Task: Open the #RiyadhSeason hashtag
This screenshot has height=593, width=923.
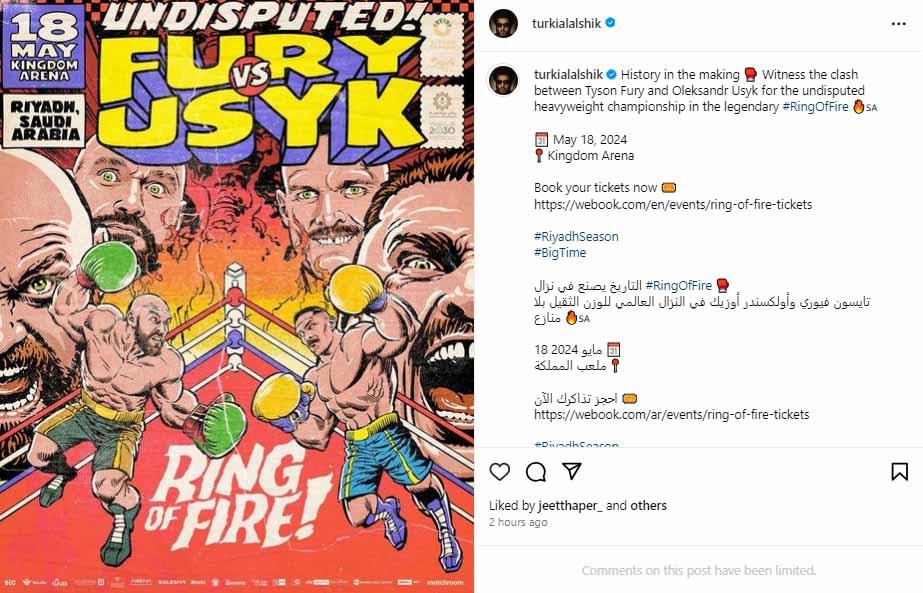Action: [x=576, y=237]
